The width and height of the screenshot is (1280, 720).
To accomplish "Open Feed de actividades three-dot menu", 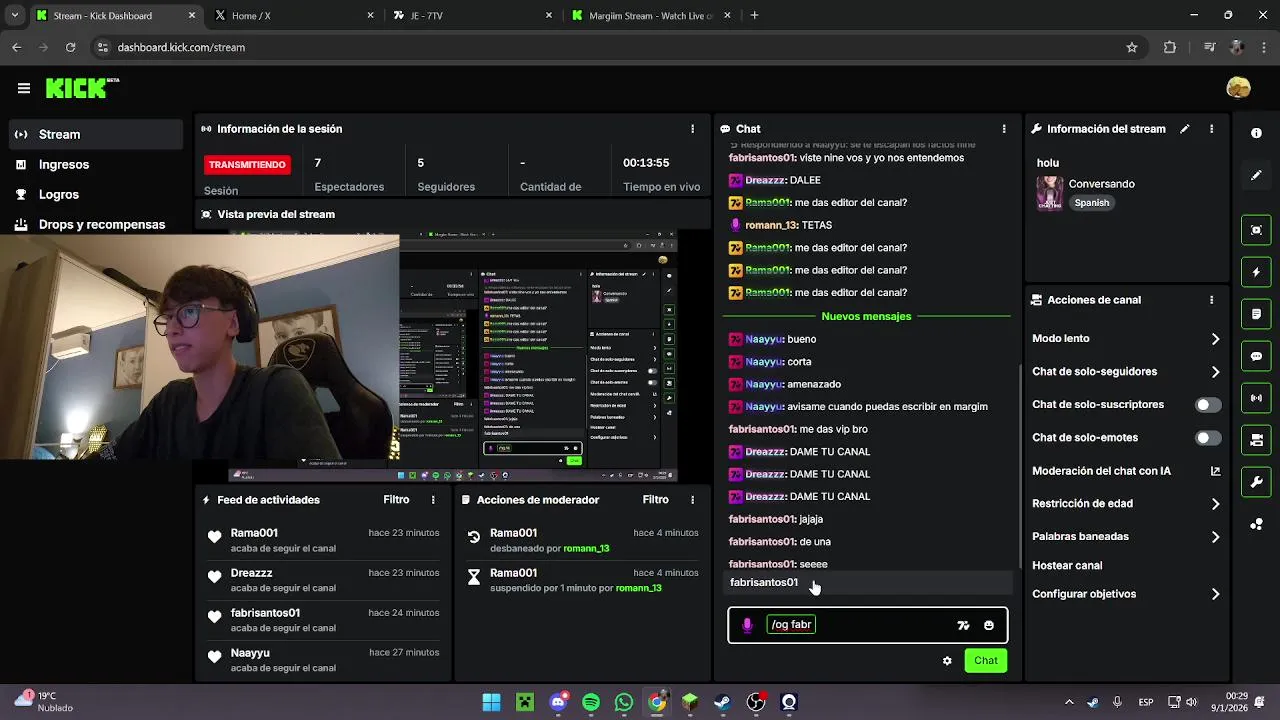I will pos(433,500).
